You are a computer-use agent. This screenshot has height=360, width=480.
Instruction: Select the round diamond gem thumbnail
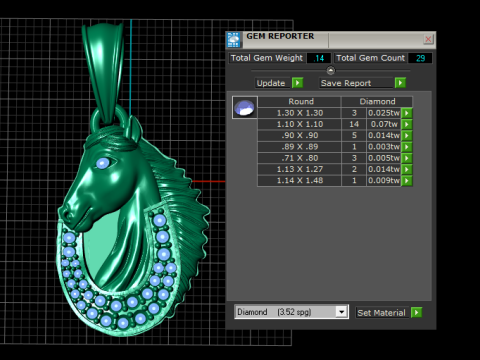click(x=245, y=107)
